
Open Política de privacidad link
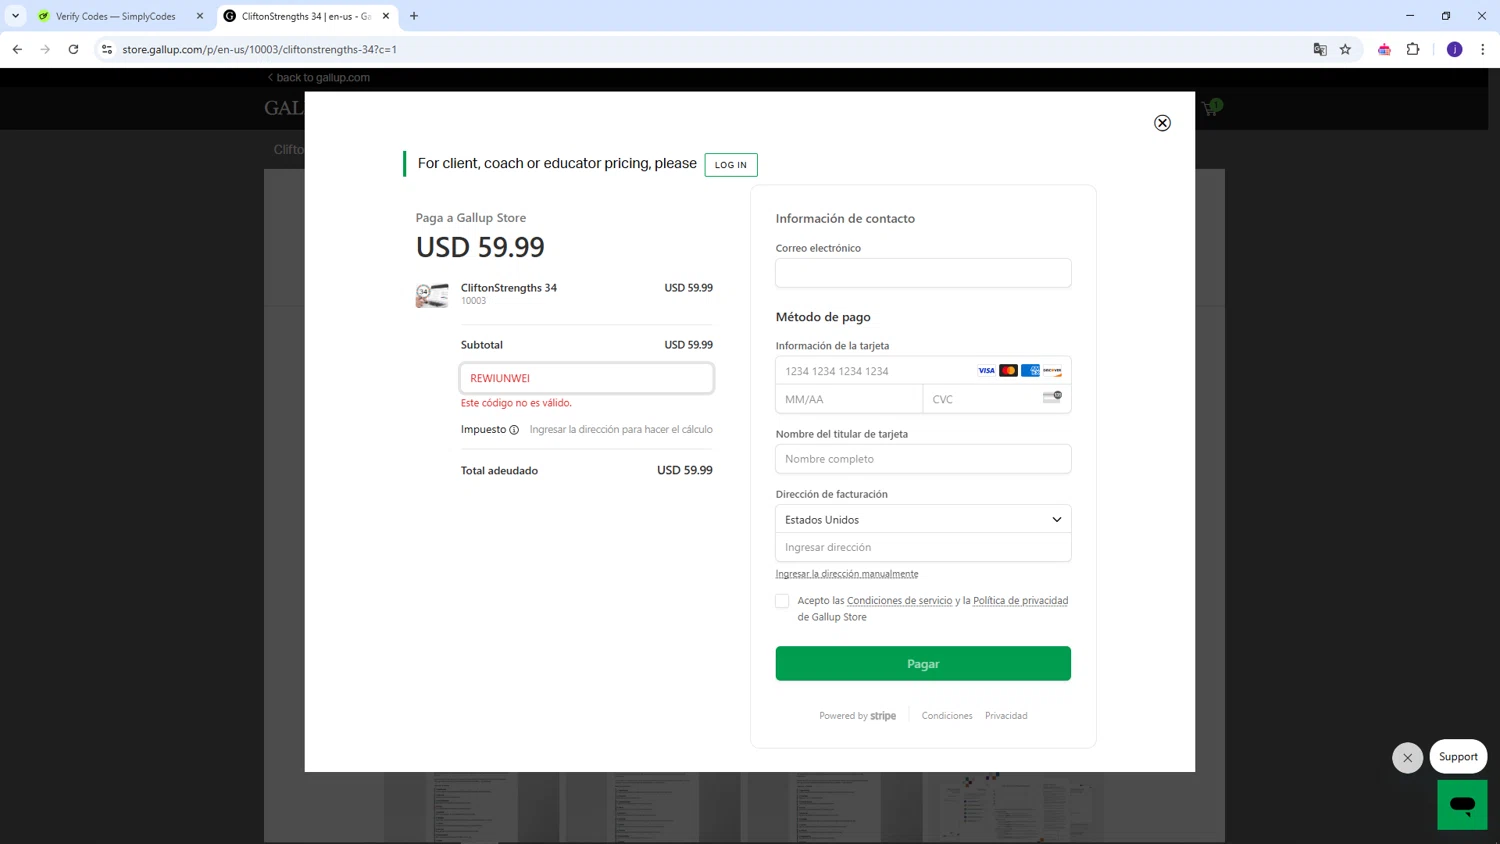pos(1020,601)
